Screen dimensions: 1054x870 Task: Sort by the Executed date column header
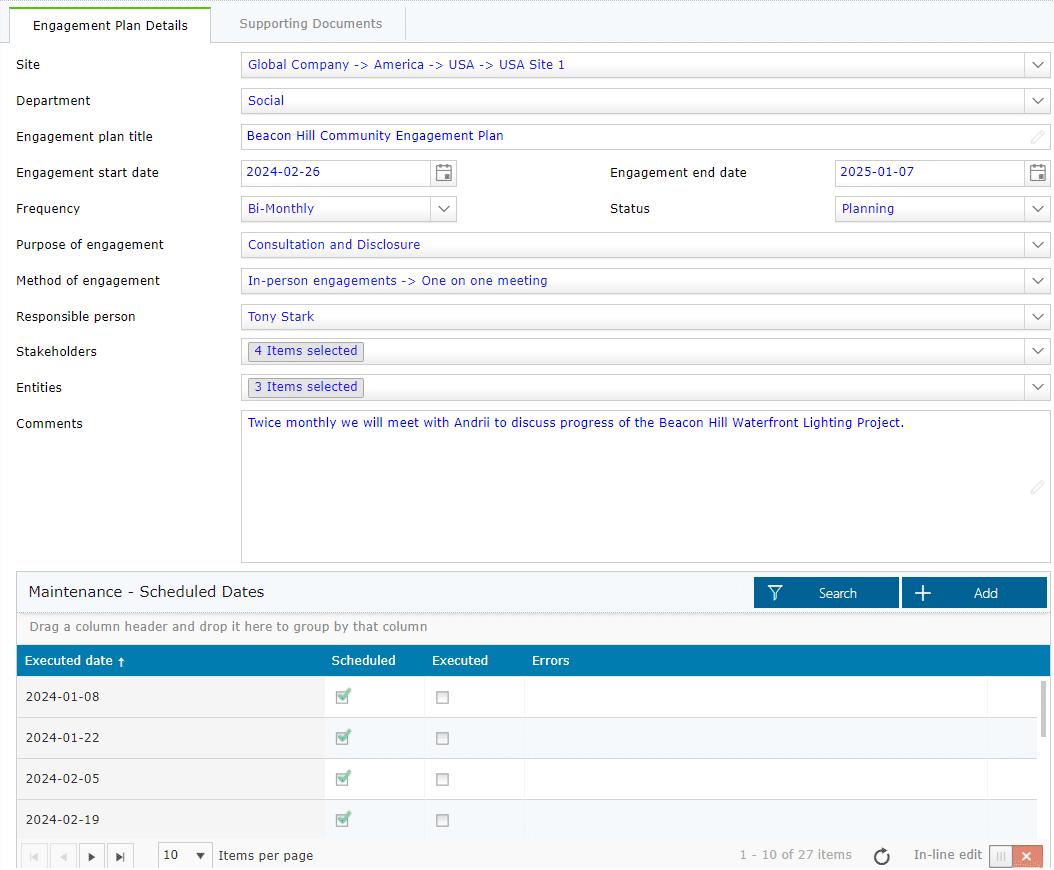point(75,660)
